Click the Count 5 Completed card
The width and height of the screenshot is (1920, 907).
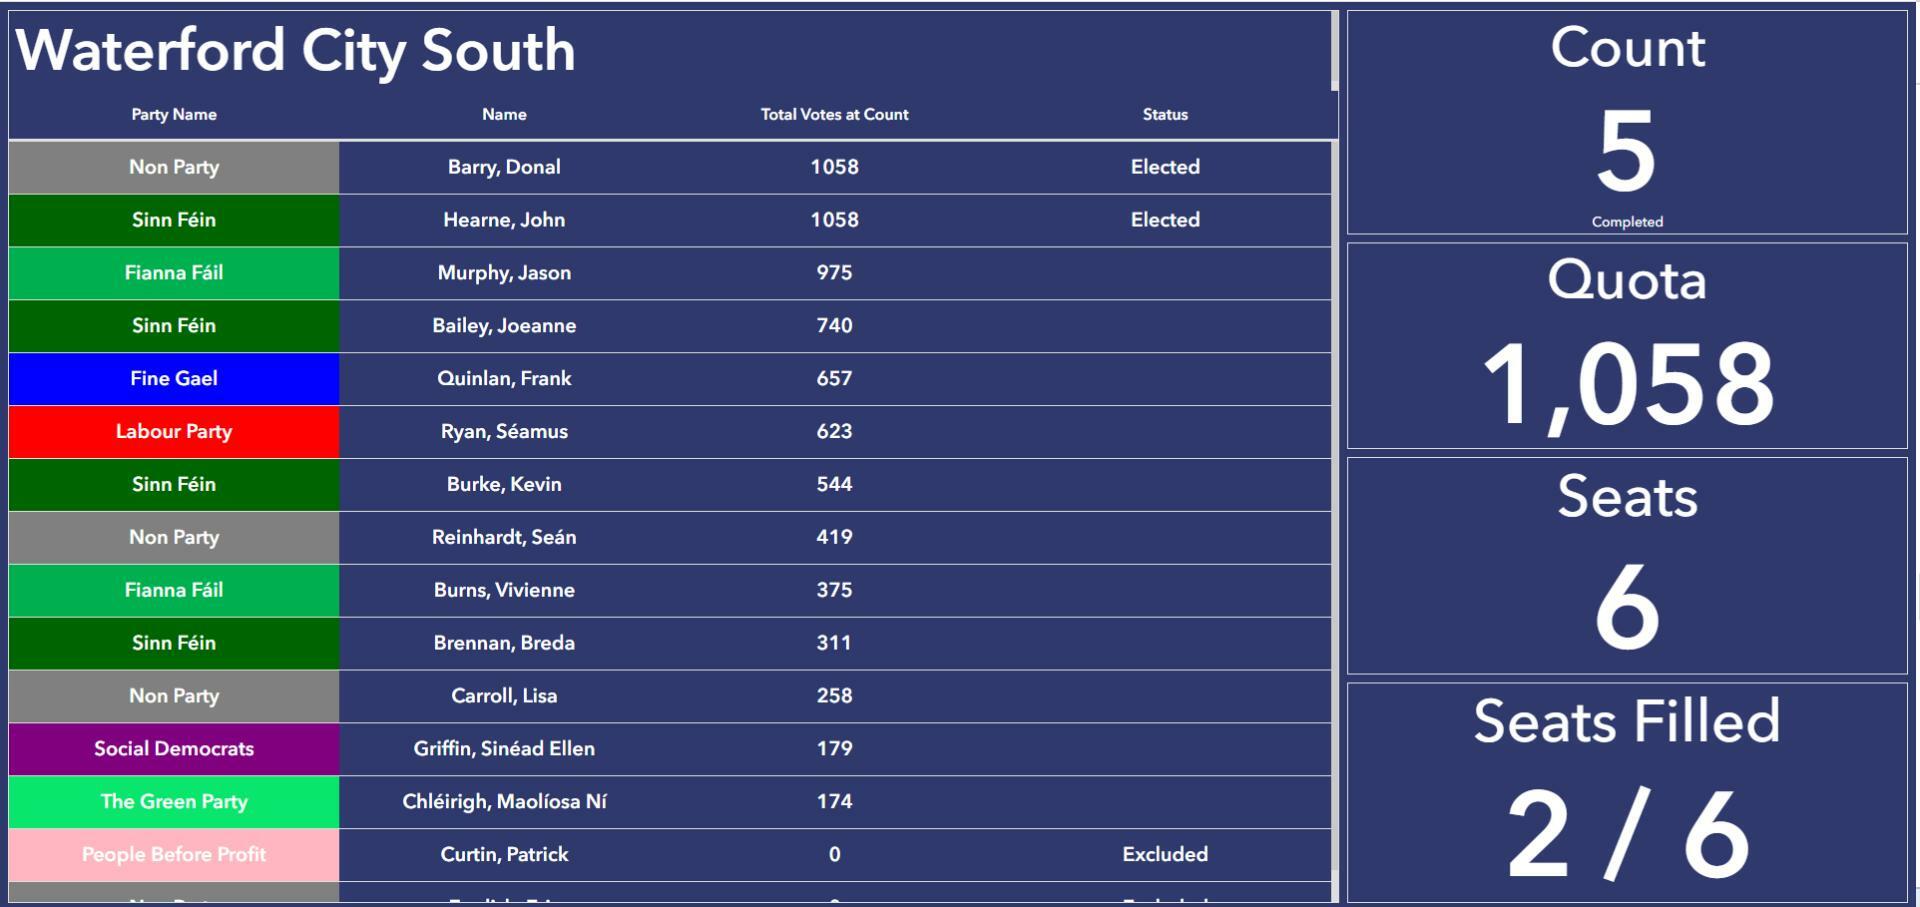tap(1627, 123)
